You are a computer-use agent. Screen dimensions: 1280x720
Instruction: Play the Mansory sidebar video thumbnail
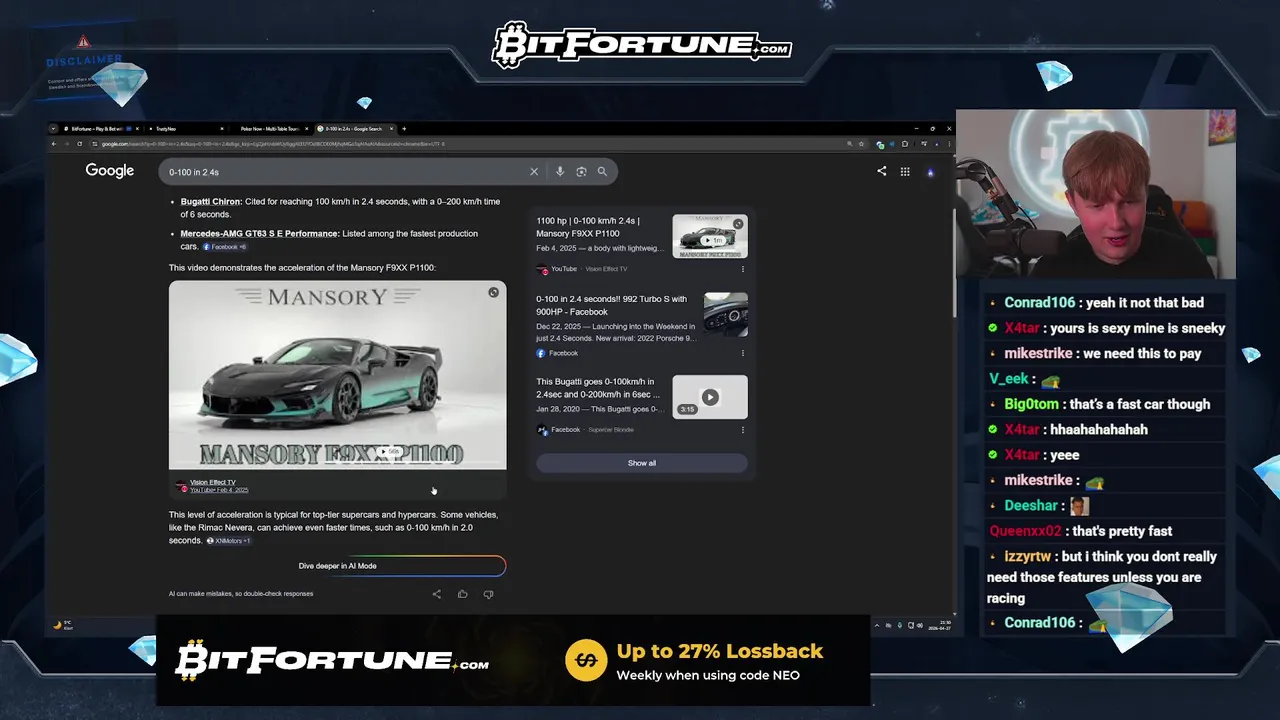click(710, 237)
